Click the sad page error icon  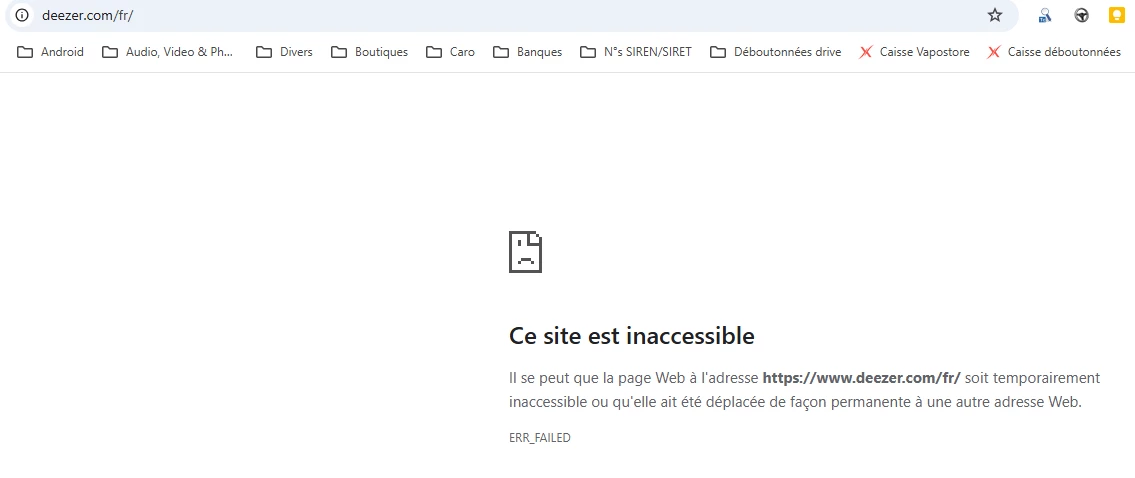pyautogui.click(x=526, y=252)
